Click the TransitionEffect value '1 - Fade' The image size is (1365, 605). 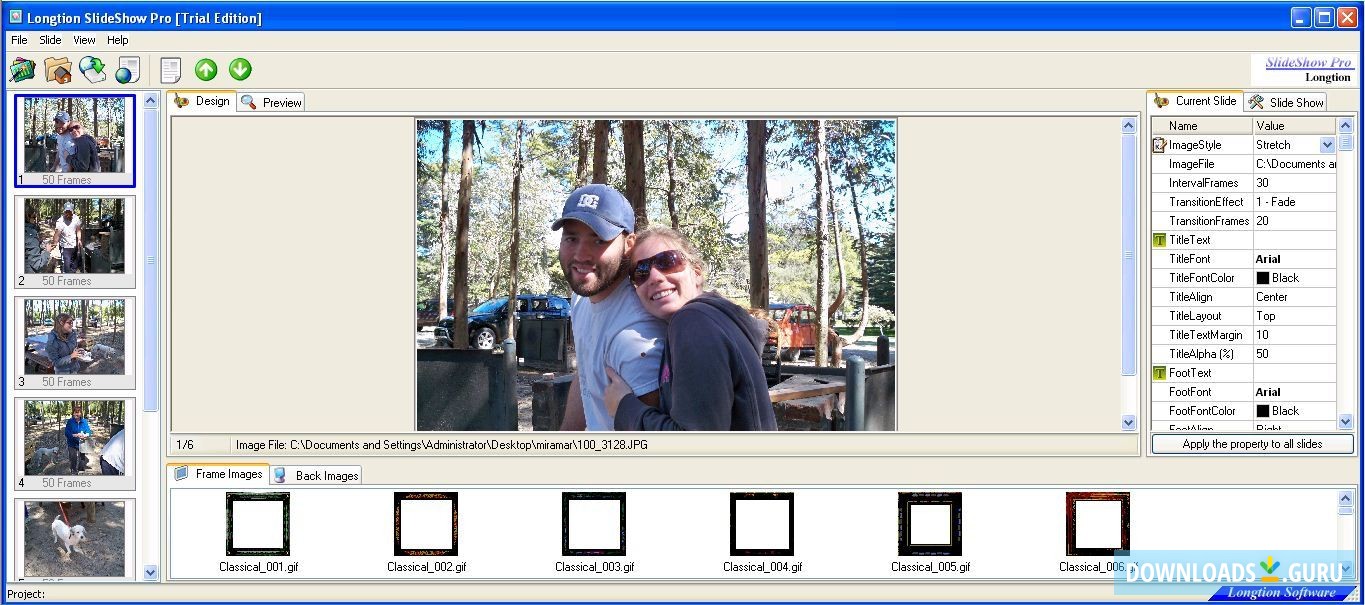[1295, 202]
